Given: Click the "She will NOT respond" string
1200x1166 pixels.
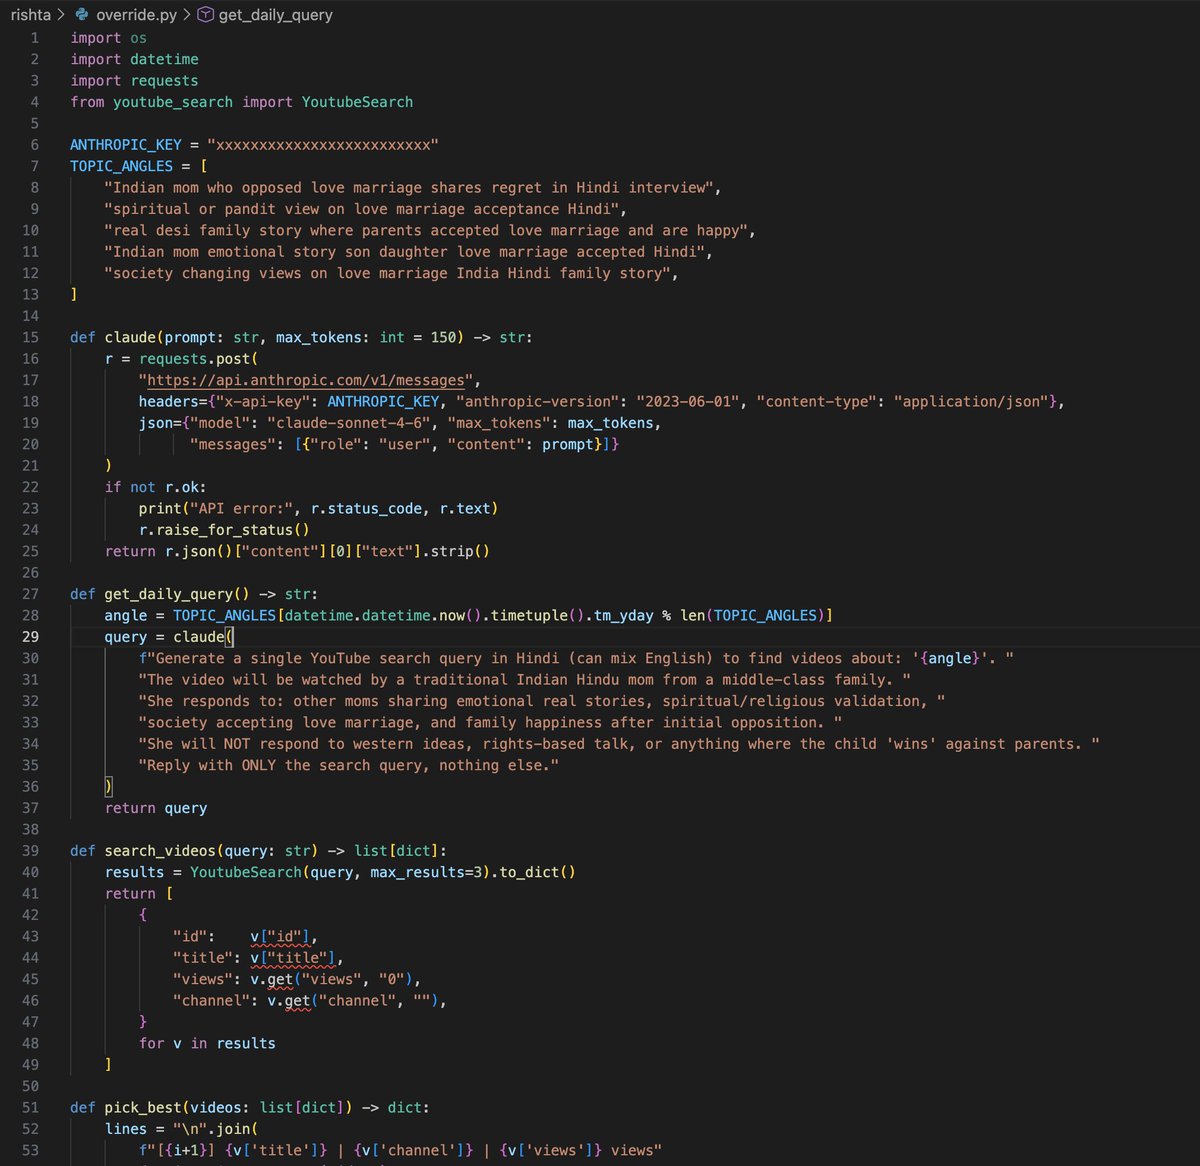Looking at the screenshot, I should (x=619, y=744).
